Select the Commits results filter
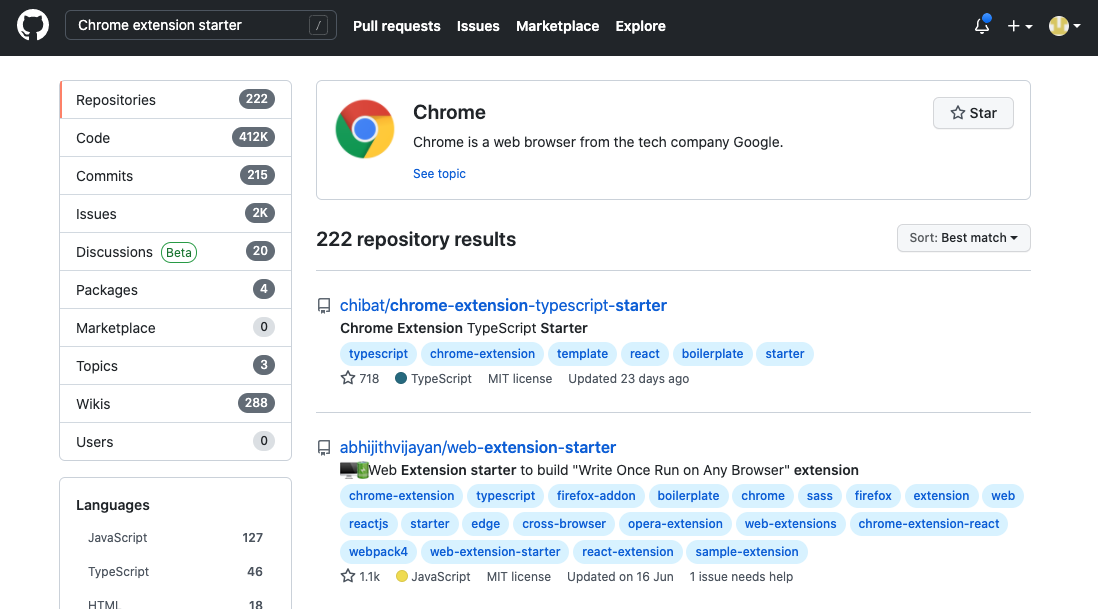This screenshot has height=609, width=1098. [x=176, y=176]
